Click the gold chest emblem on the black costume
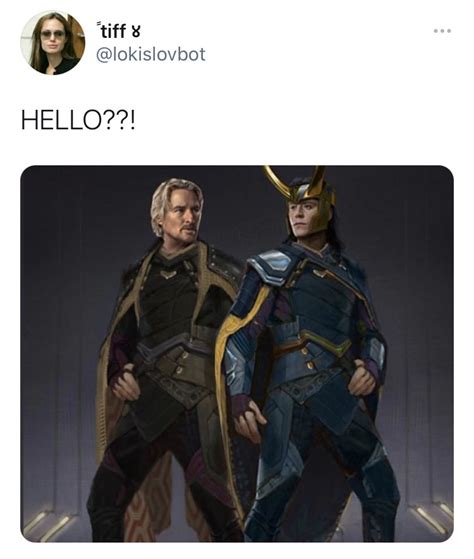This screenshot has width=474, height=559. click(x=168, y=274)
